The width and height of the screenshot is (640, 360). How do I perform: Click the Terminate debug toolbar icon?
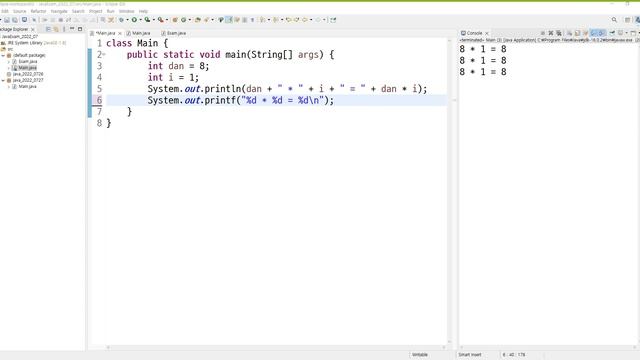tap(60, 20)
